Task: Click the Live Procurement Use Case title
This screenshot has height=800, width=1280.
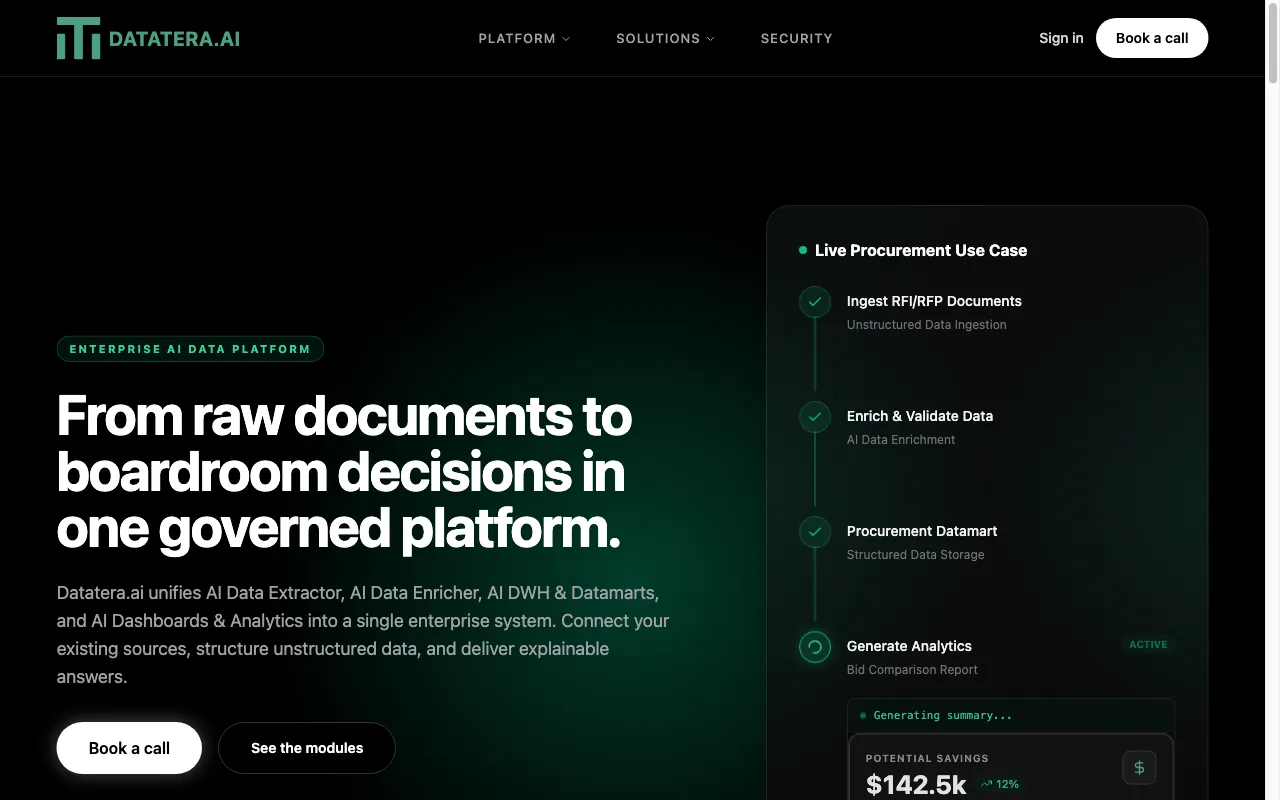Action: [x=921, y=250]
